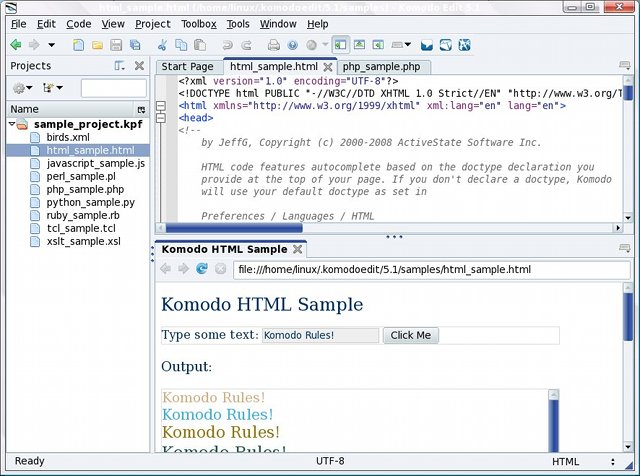Open the navigation history dropdown arrow
The image size is (640, 476).
pyautogui.click(x=51, y=45)
